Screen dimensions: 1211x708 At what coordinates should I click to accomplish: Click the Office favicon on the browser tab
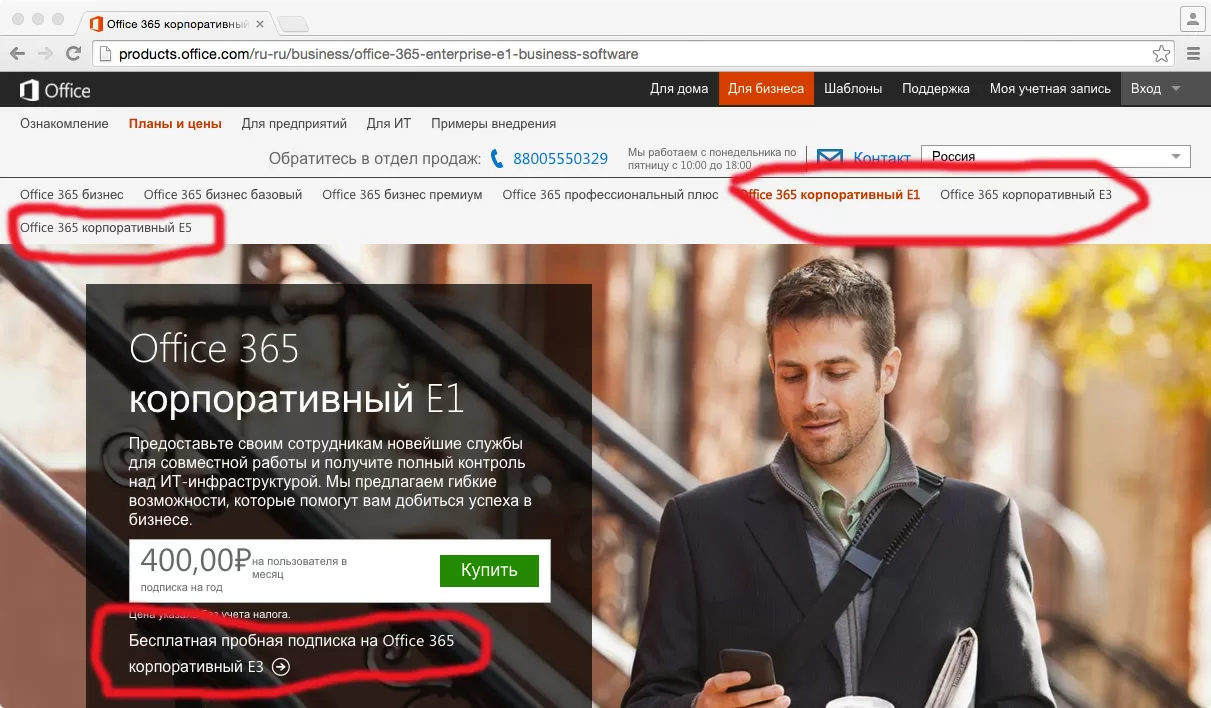click(96, 23)
